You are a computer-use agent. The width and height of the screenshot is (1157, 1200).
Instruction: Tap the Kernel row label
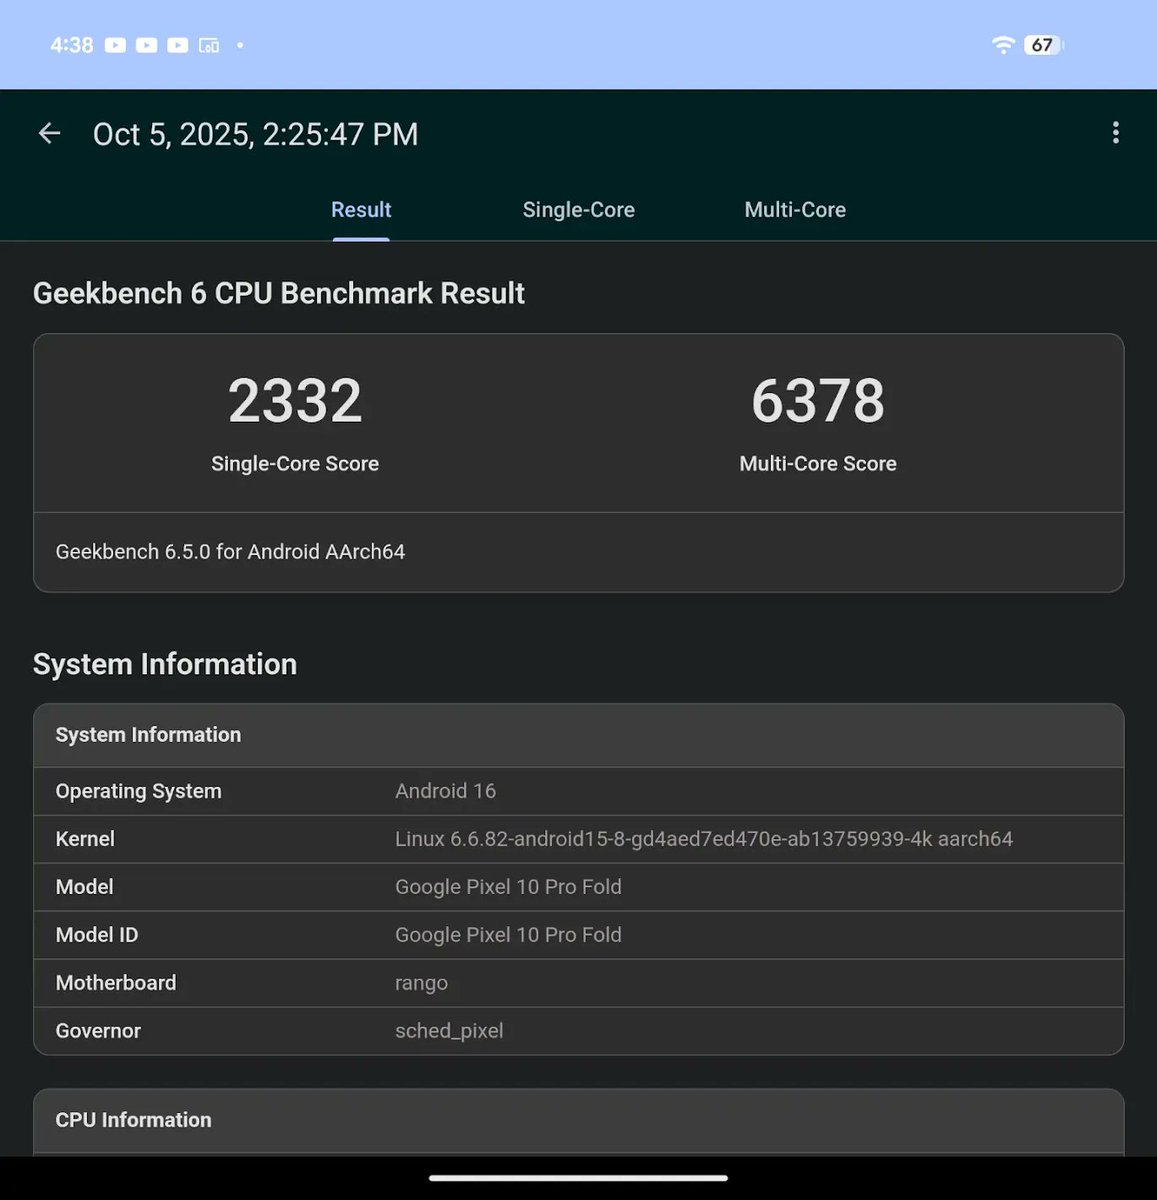tap(85, 839)
